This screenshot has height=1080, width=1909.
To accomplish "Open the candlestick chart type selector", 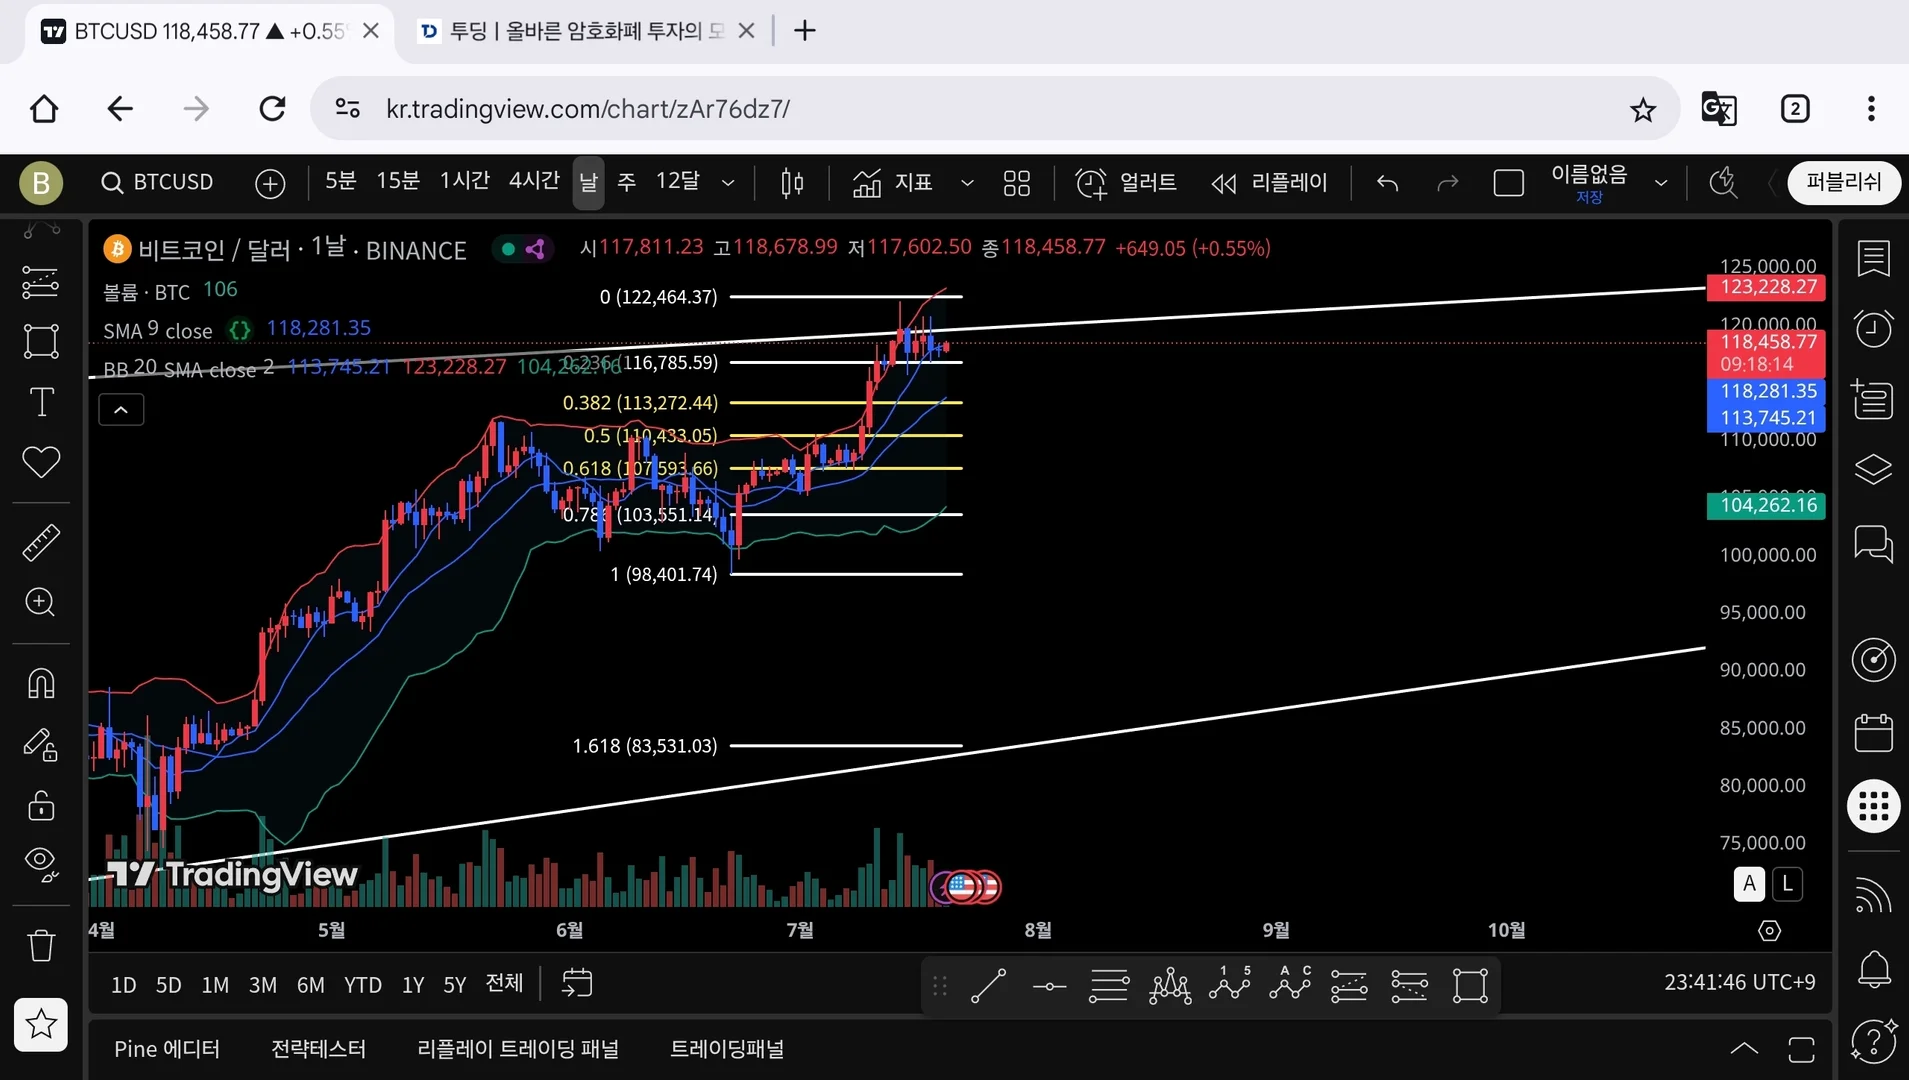I will (792, 183).
